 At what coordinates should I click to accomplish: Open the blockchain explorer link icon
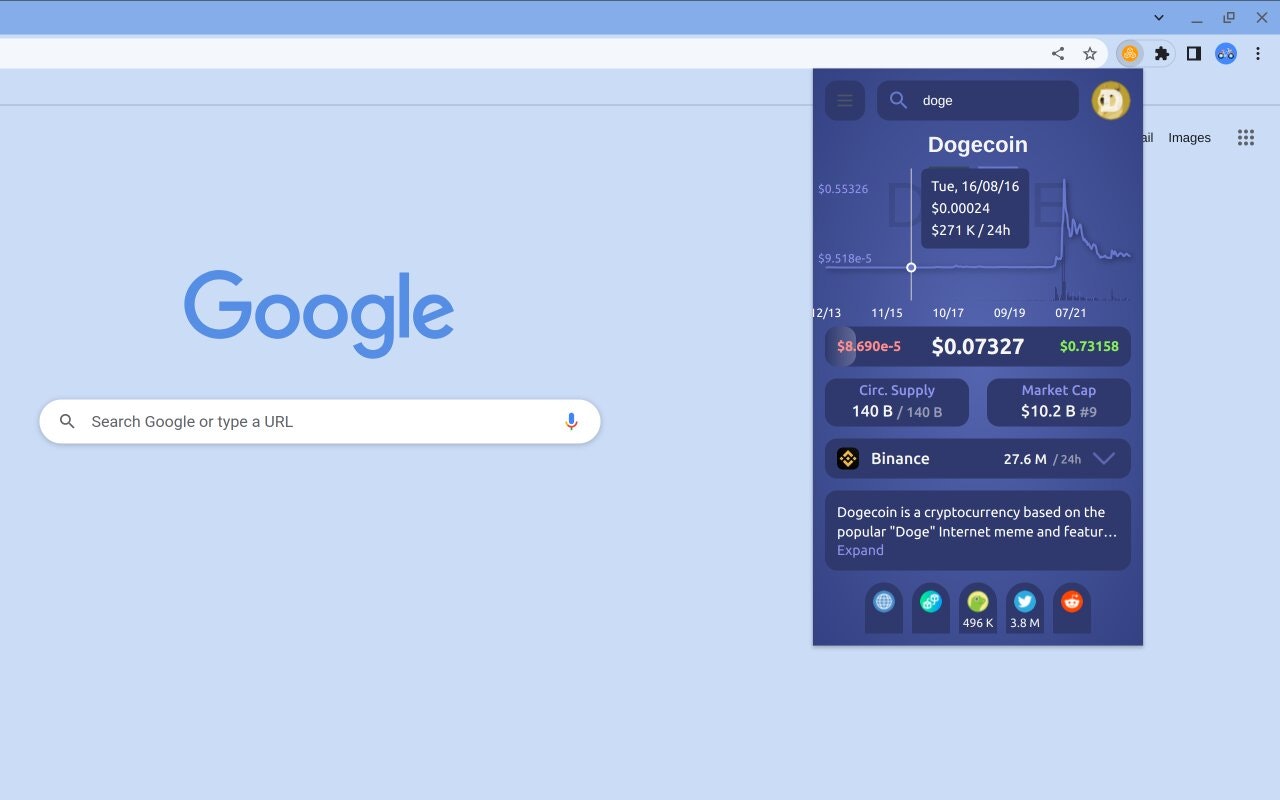(931, 602)
